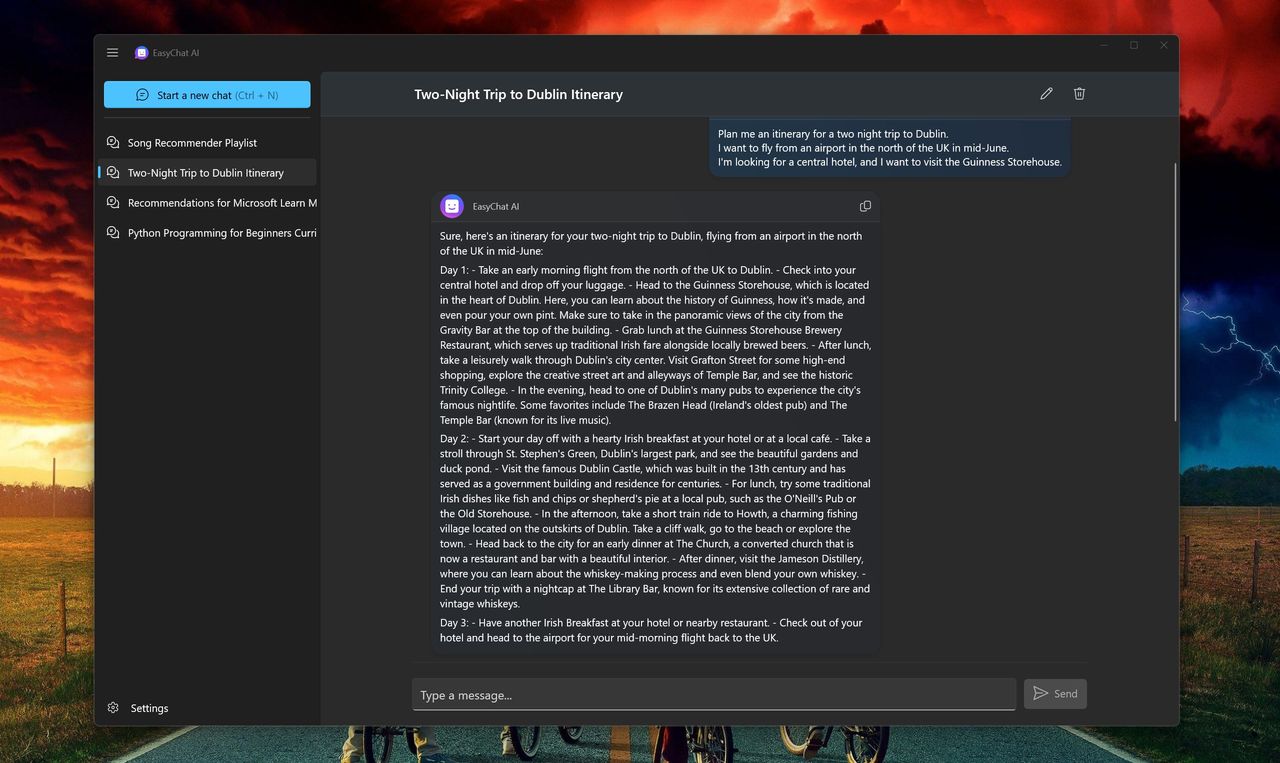Click the pencil icon to rename the chat
1280x763 pixels.
tap(1046, 94)
